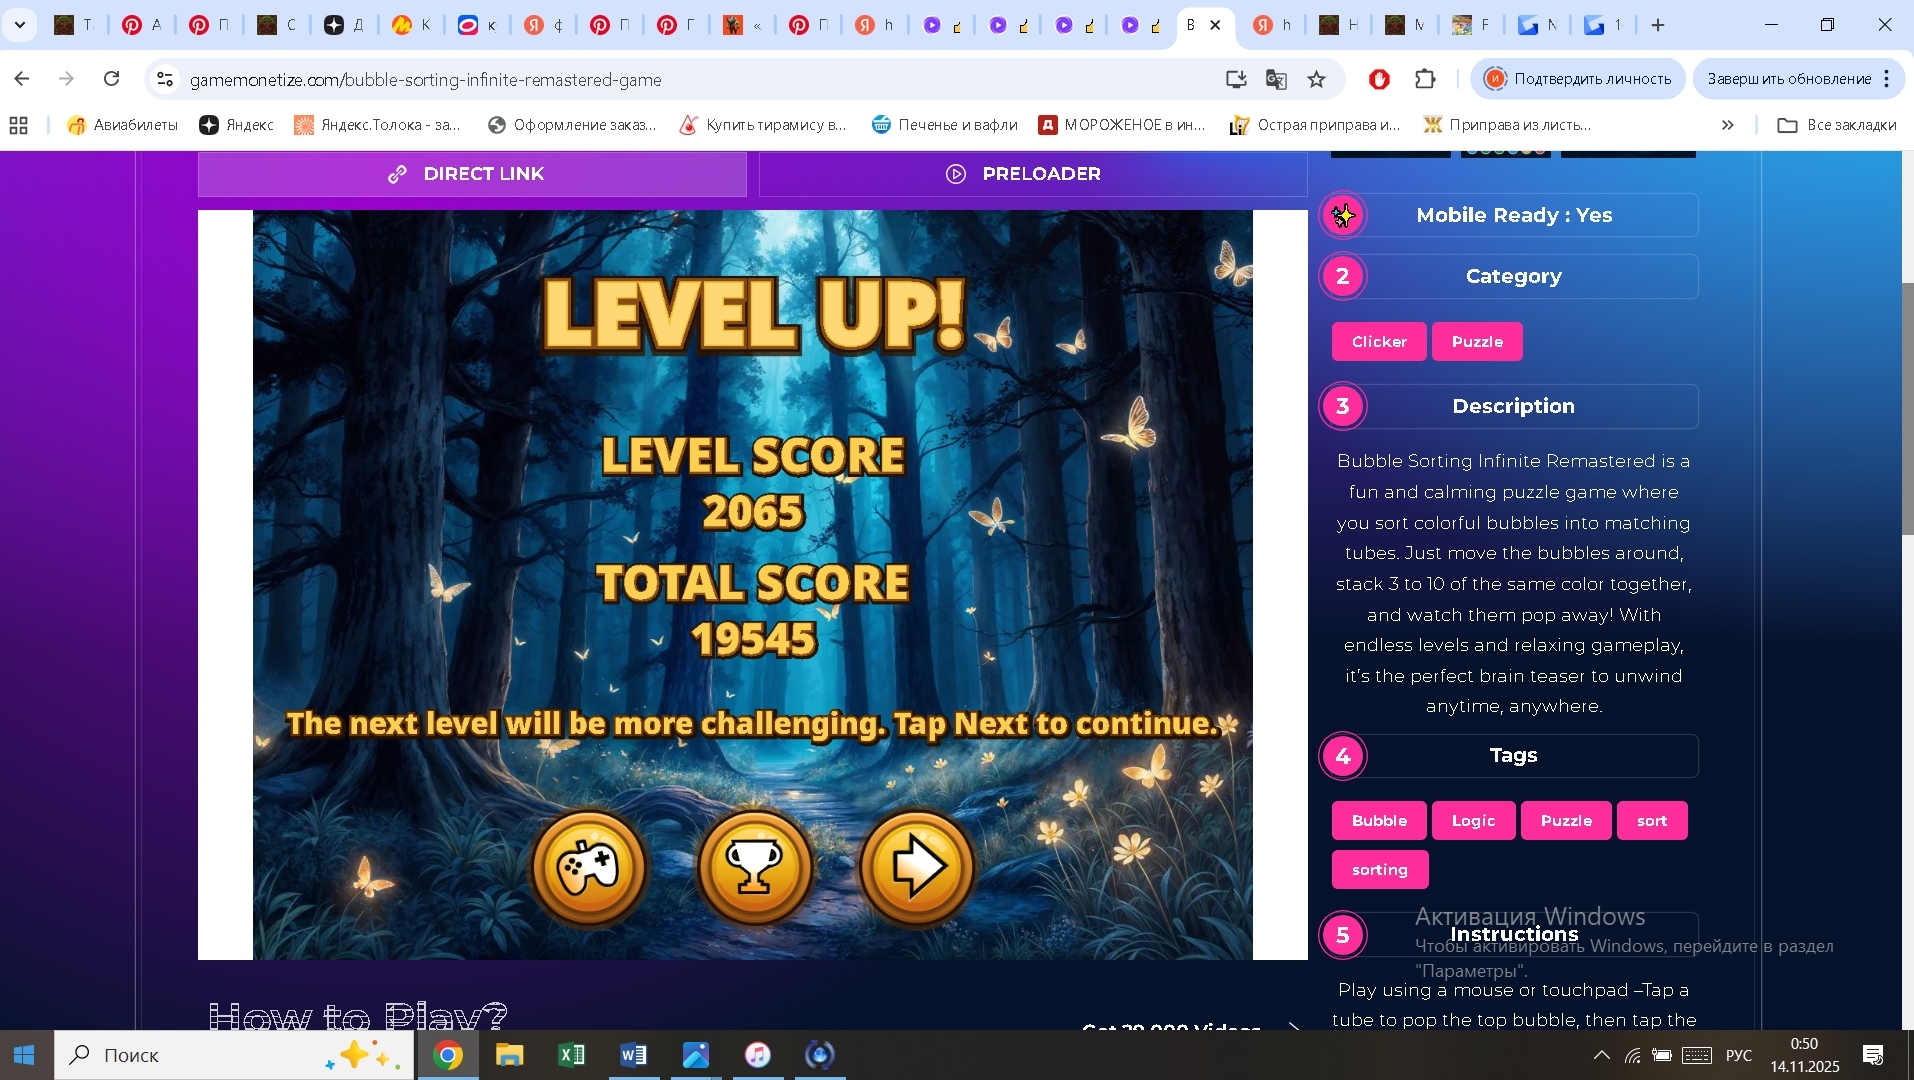Open the music app in taskbar

point(758,1055)
